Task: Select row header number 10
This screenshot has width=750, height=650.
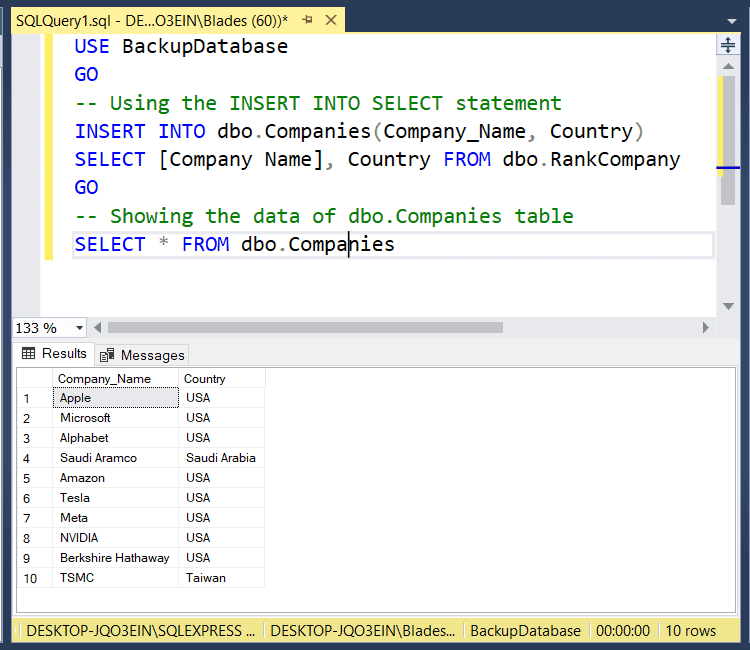Action: pyautogui.click(x=34, y=578)
